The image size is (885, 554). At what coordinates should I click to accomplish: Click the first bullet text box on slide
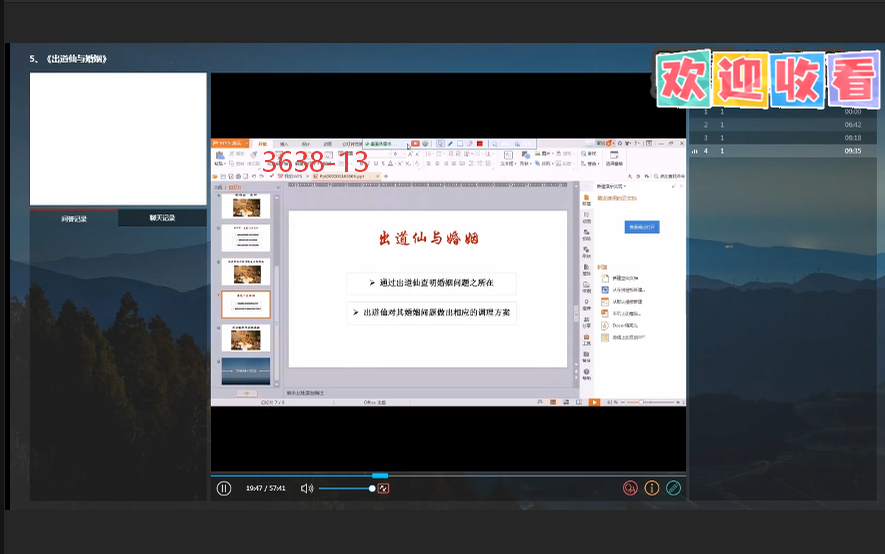pos(432,283)
